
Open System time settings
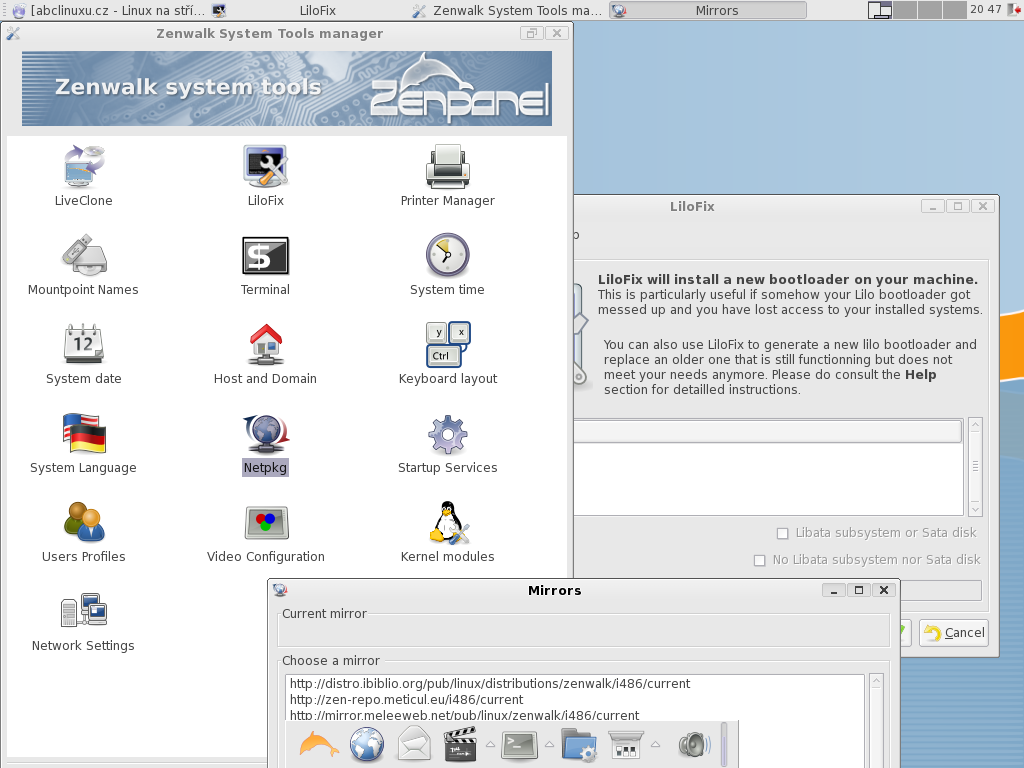(447, 264)
